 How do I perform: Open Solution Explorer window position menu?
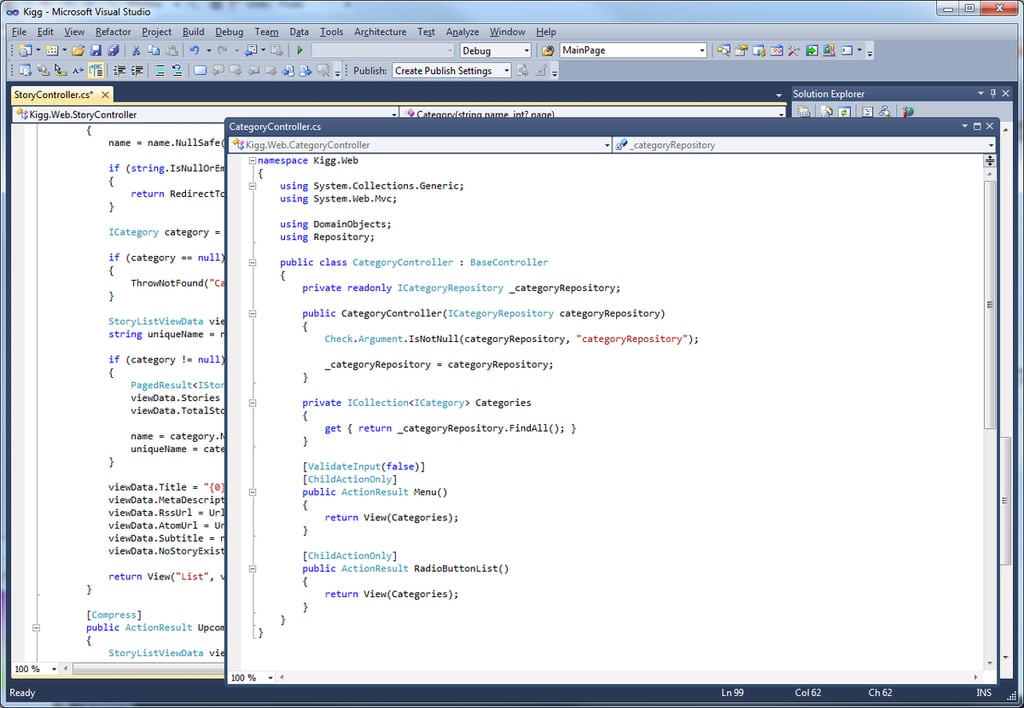981,93
